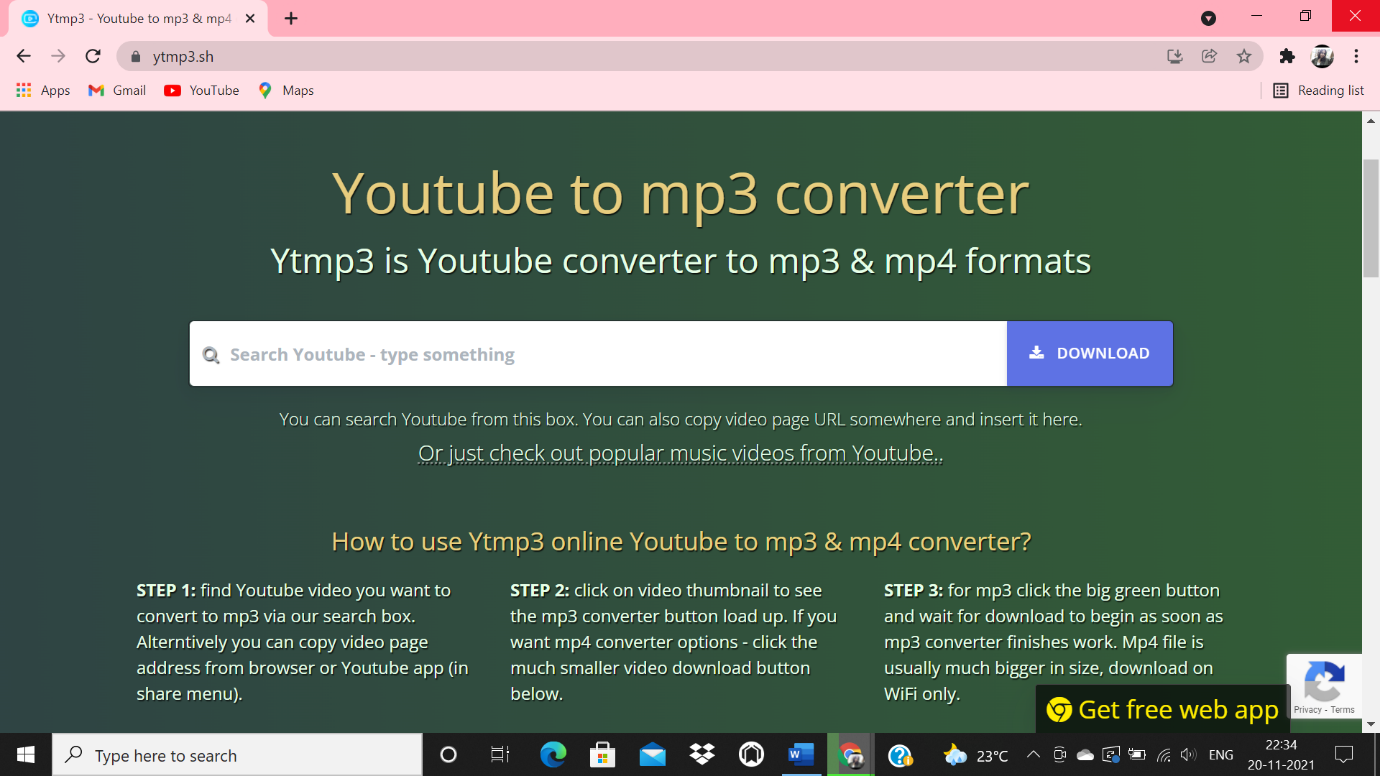Open Microsoft Store from taskbar
This screenshot has height=776, width=1380.
click(602, 755)
